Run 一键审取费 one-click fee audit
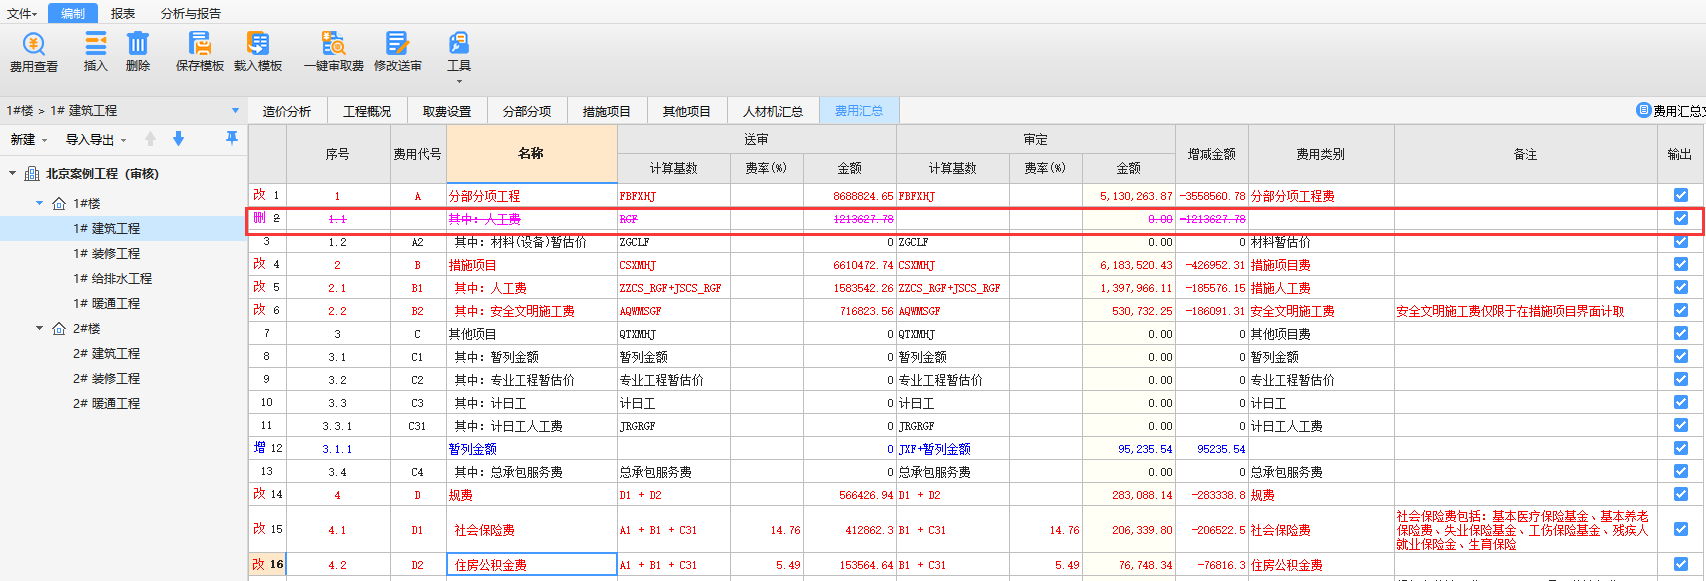The image size is (1706, 581). (x=333, y=52)
